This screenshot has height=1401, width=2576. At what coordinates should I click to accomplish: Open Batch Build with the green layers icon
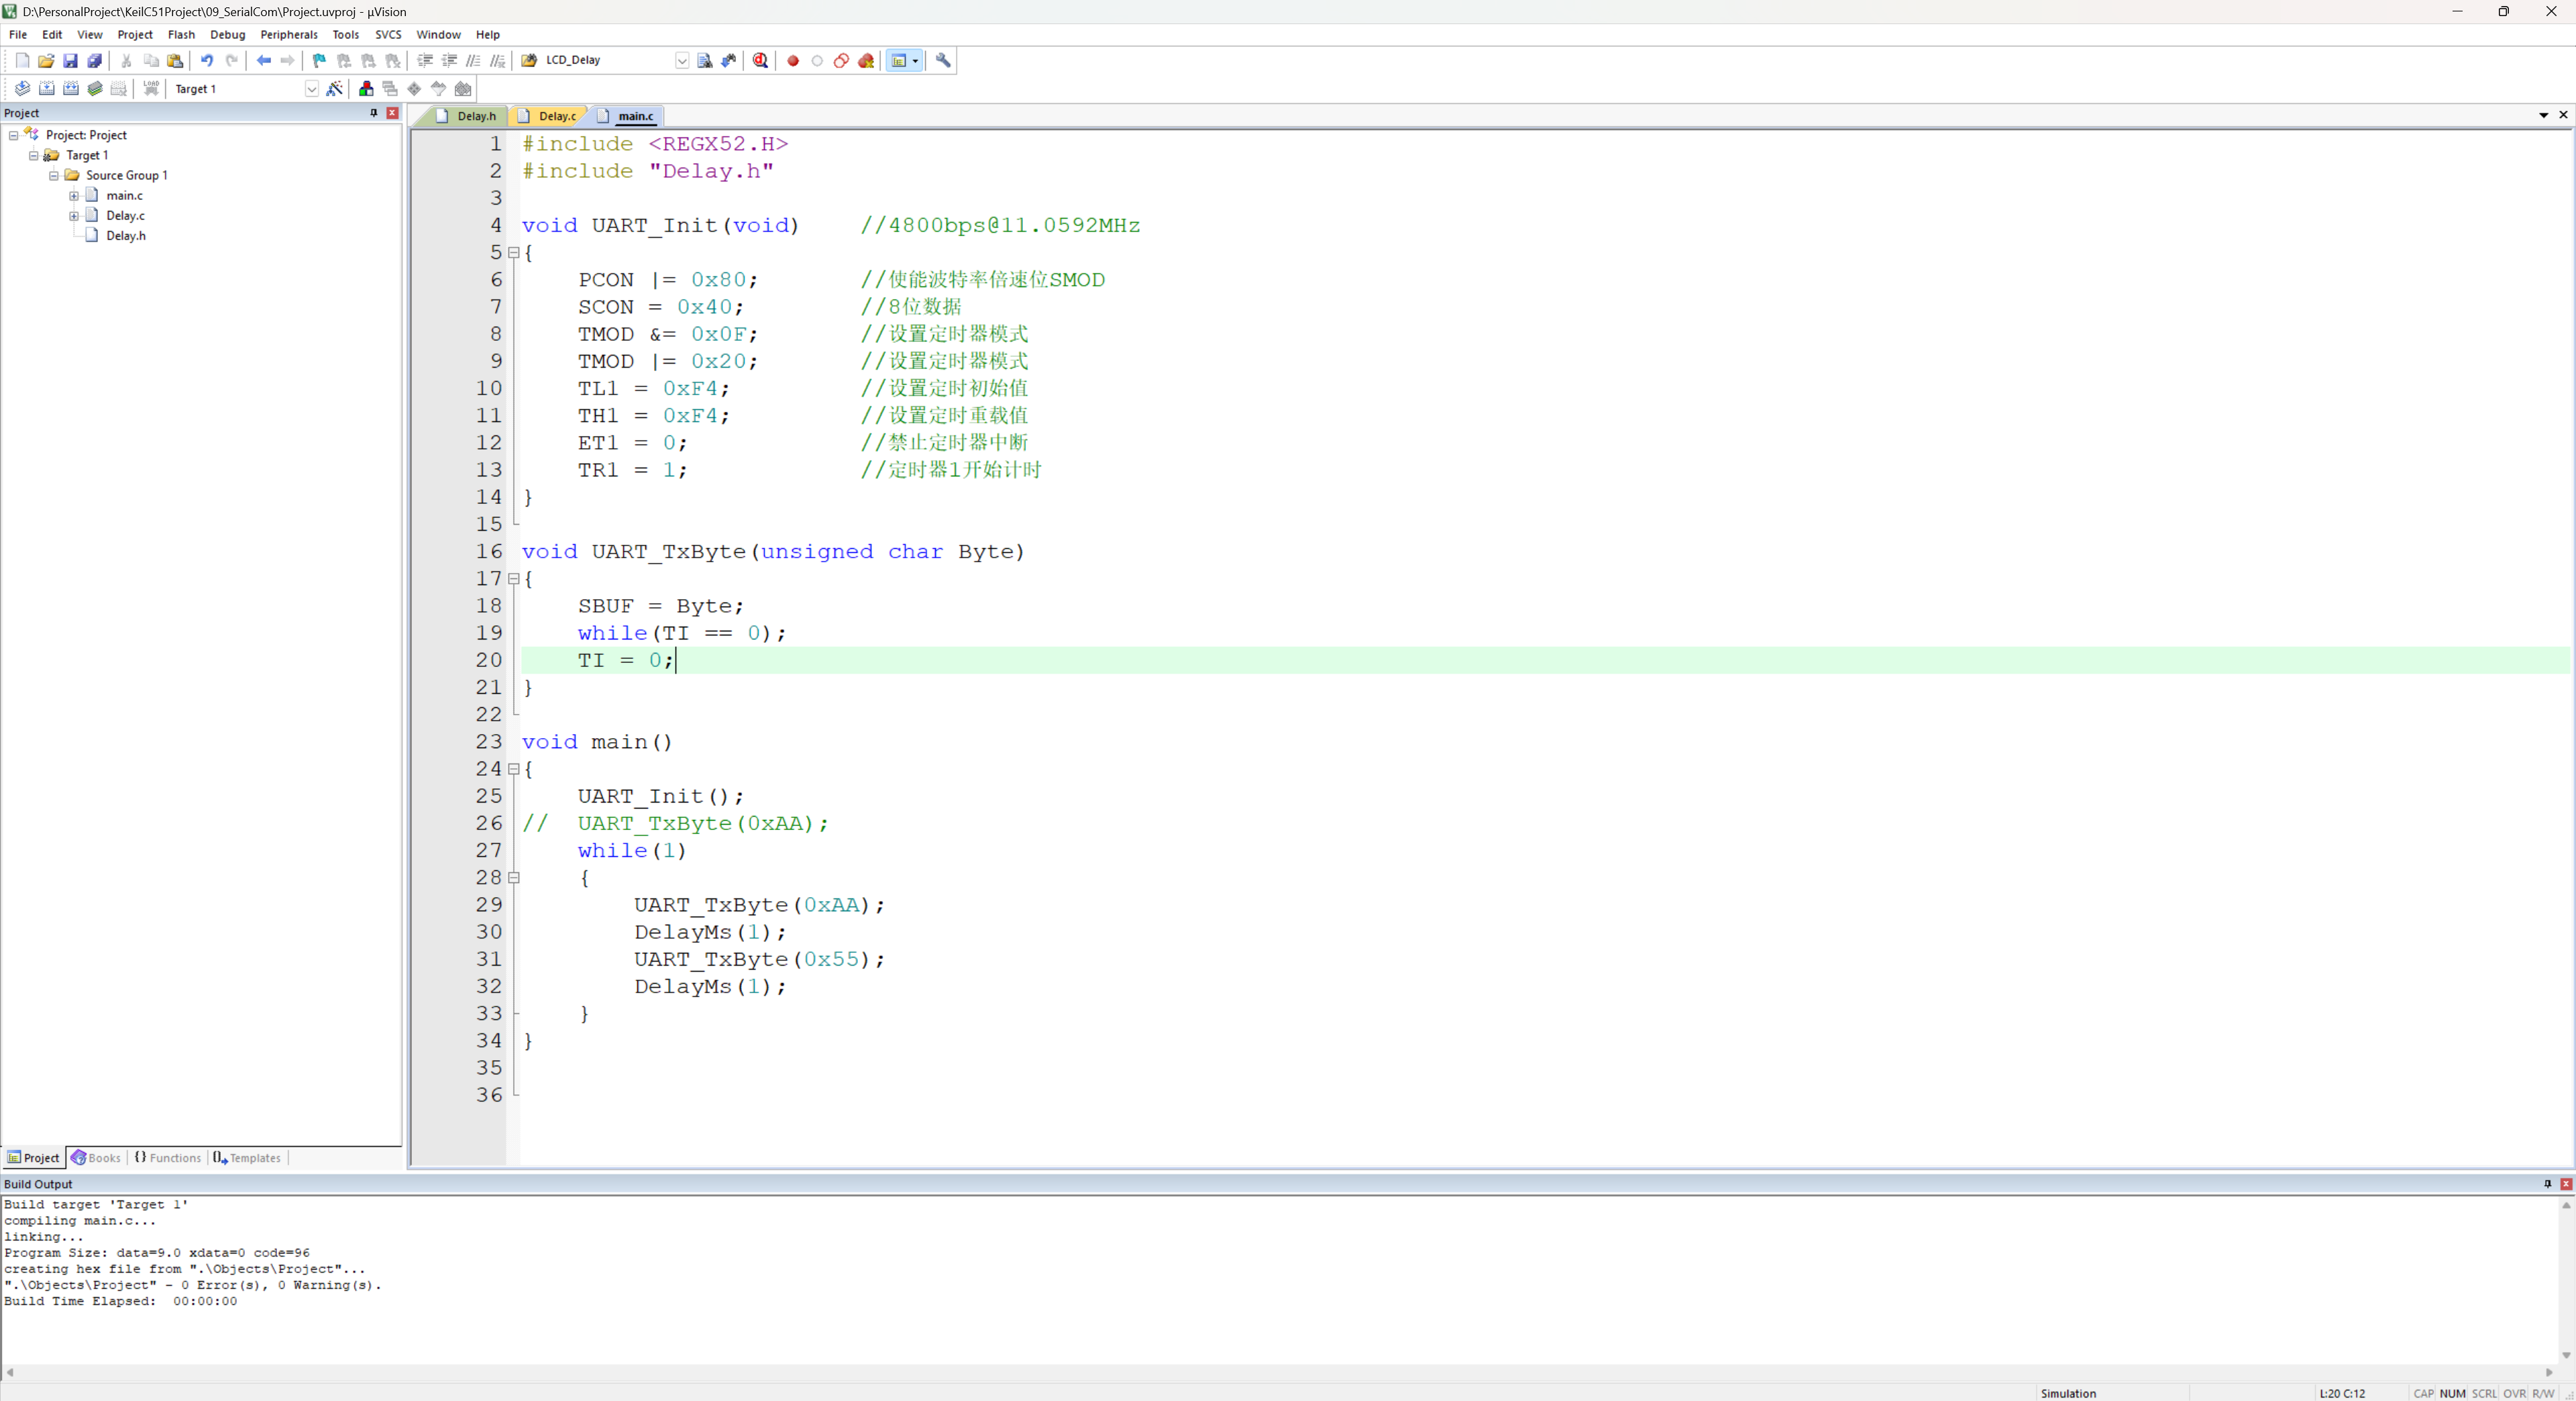[95, 88]
